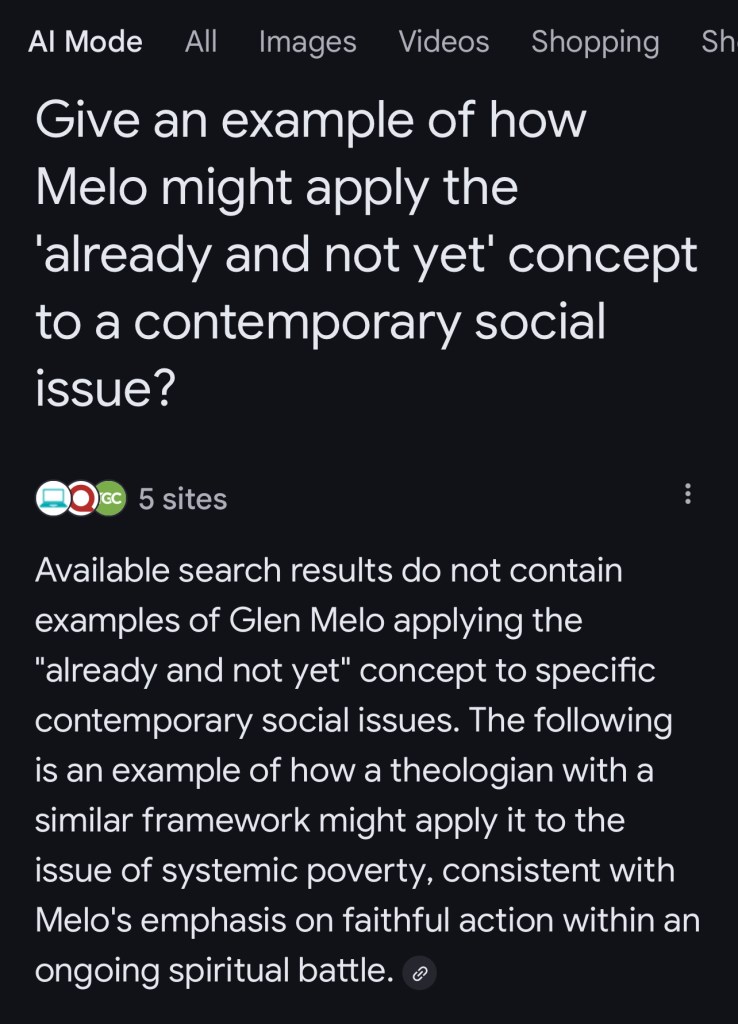Switch to the All results tab
Viewport: 738px width, 1024px height.
[201, 42]
